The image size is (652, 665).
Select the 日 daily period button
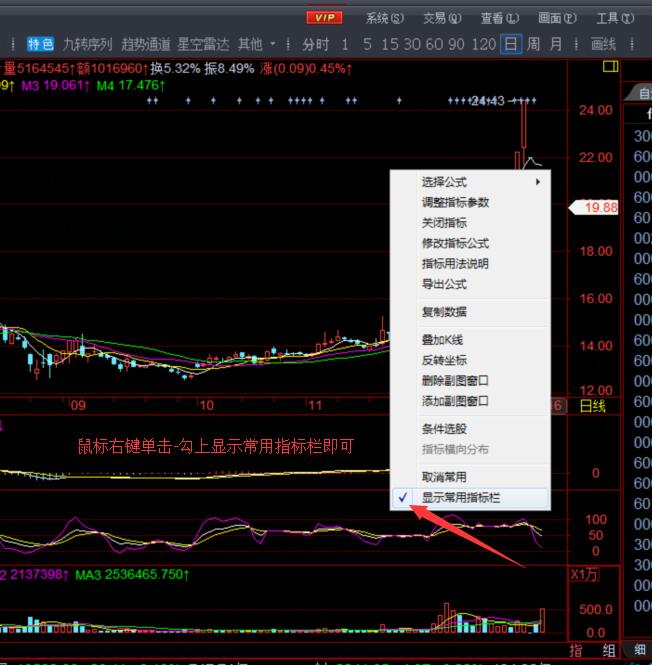click(x=511, y=43)
